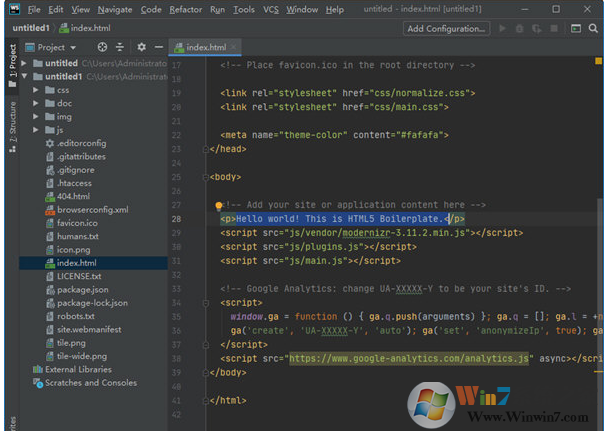Fold the body tag code block
Image resolution: width=605 pixels, height=431 pixels.
208,177
